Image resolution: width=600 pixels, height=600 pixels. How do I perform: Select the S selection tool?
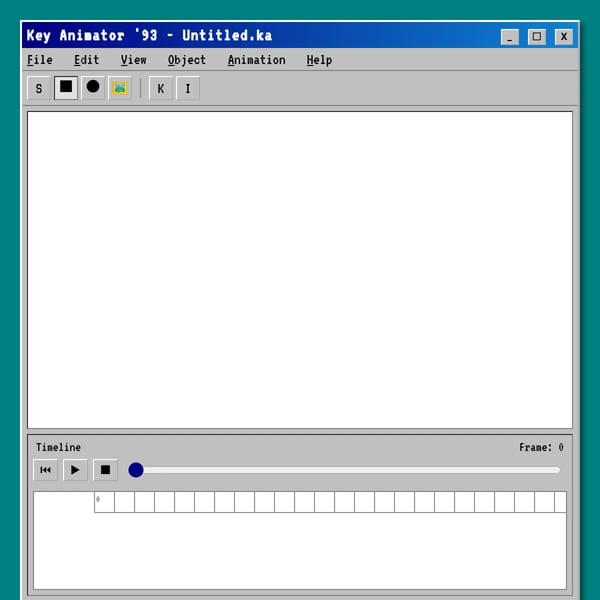coord(39,88)
